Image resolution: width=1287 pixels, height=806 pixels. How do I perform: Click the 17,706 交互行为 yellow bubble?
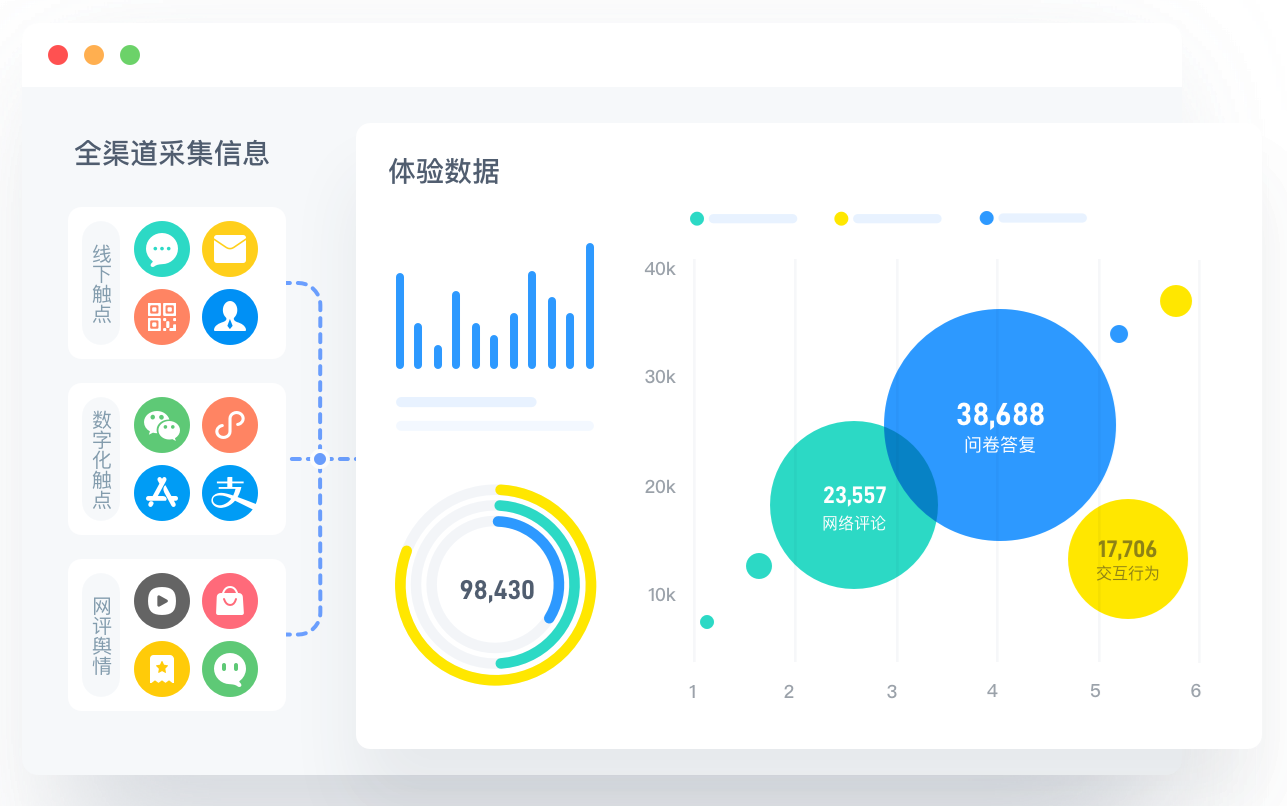pos(1128,559)
